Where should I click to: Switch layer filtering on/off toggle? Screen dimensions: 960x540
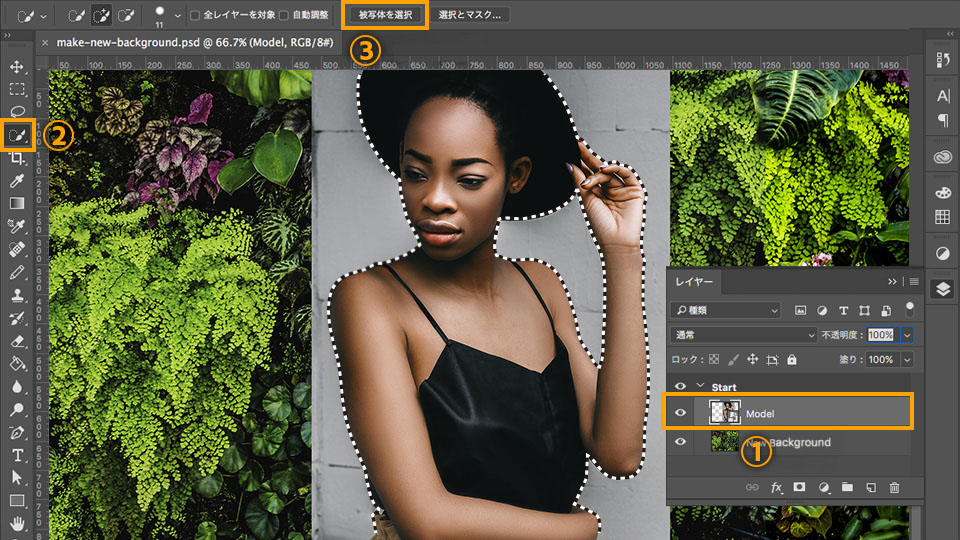coord(910,309)
